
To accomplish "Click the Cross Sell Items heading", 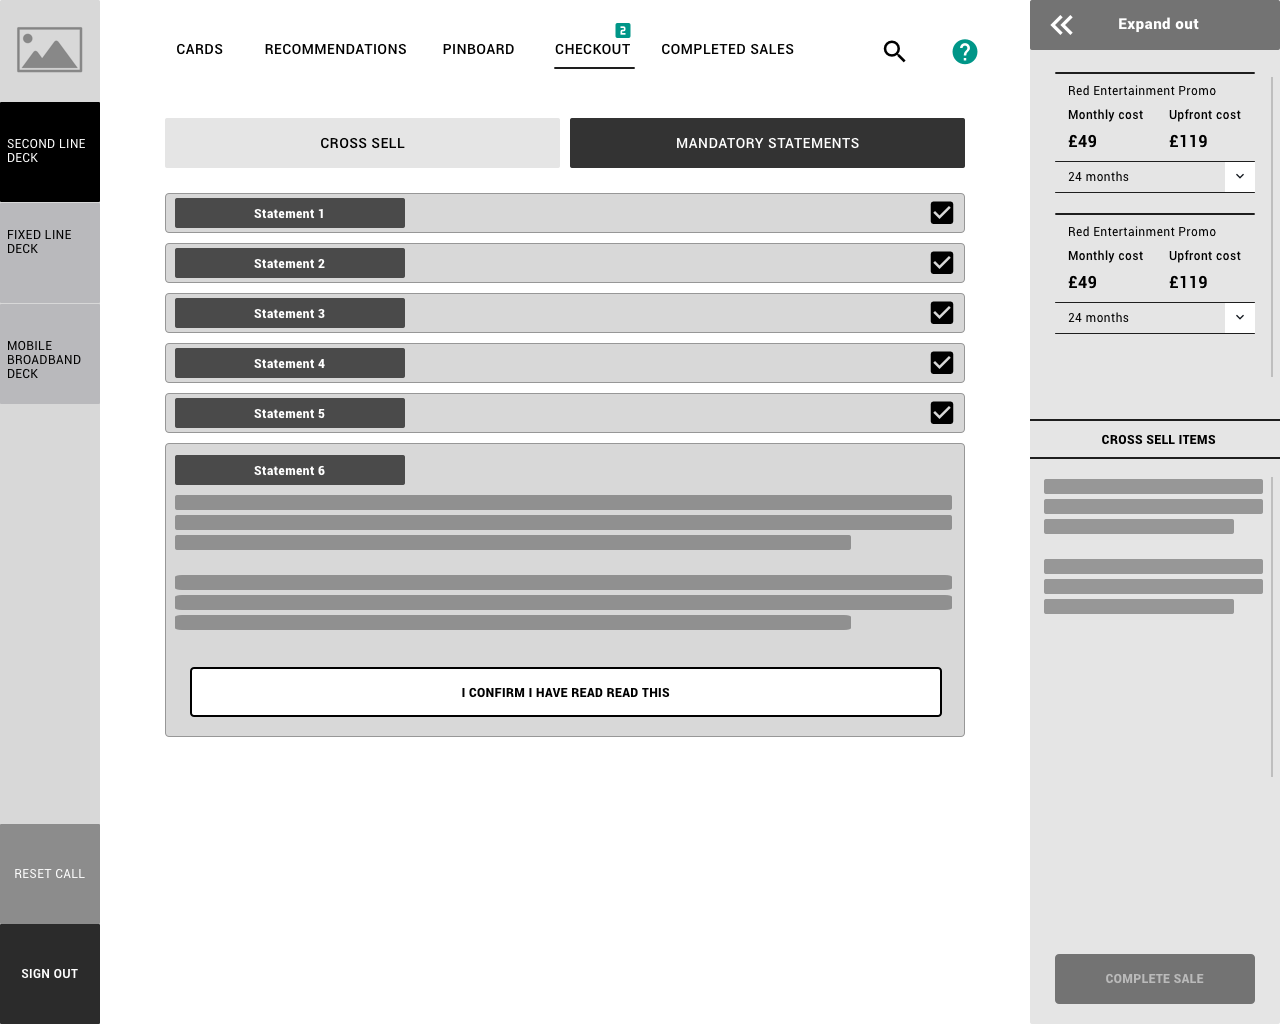I will (x=1158, y=440).
